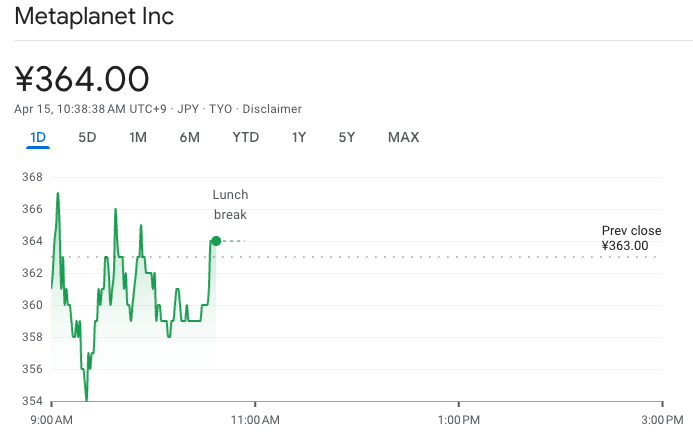
Task: Select the MAX time range
Action: [403, 137]
